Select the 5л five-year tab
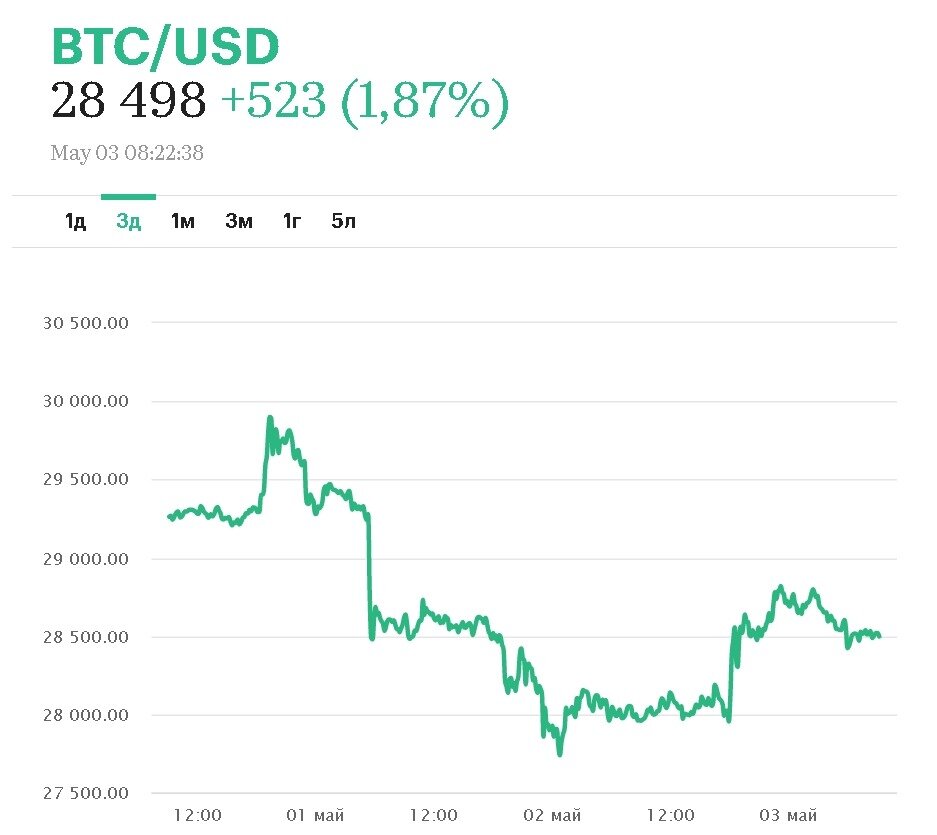 343,221
